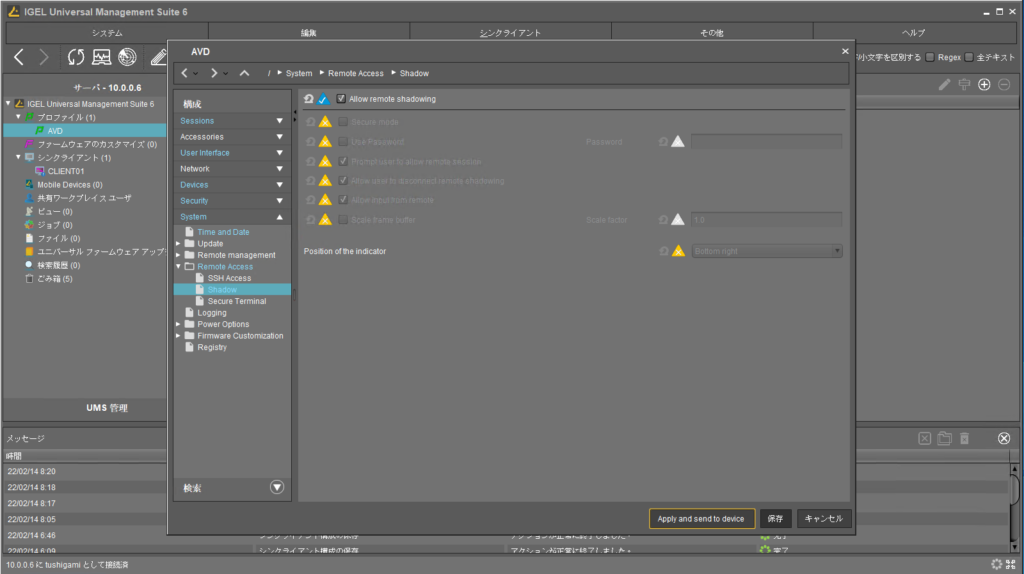Toggle Secure mode checkbox
The height and width of the screenshot is (574, 1024).
[x=343, y=122]
